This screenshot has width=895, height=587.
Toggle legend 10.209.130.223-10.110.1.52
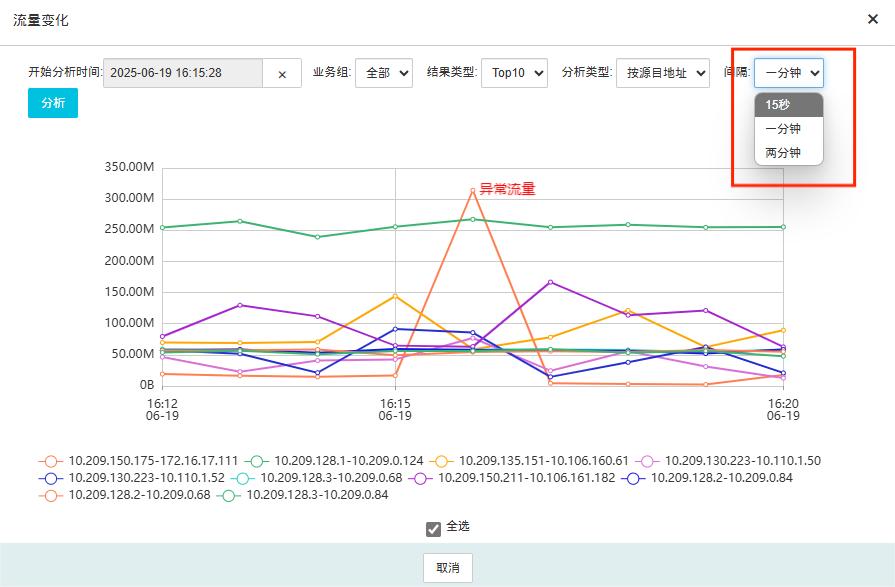coord(132,478)
